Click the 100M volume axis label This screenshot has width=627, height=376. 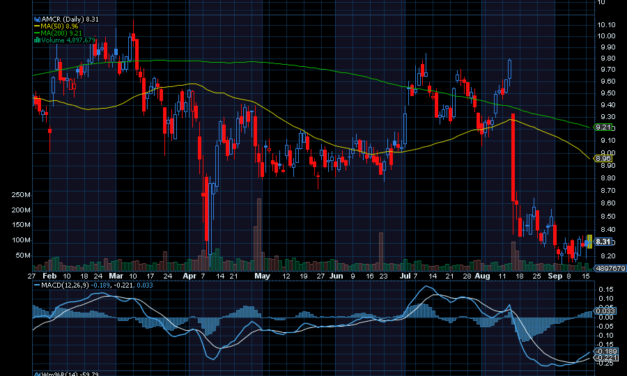21,240
